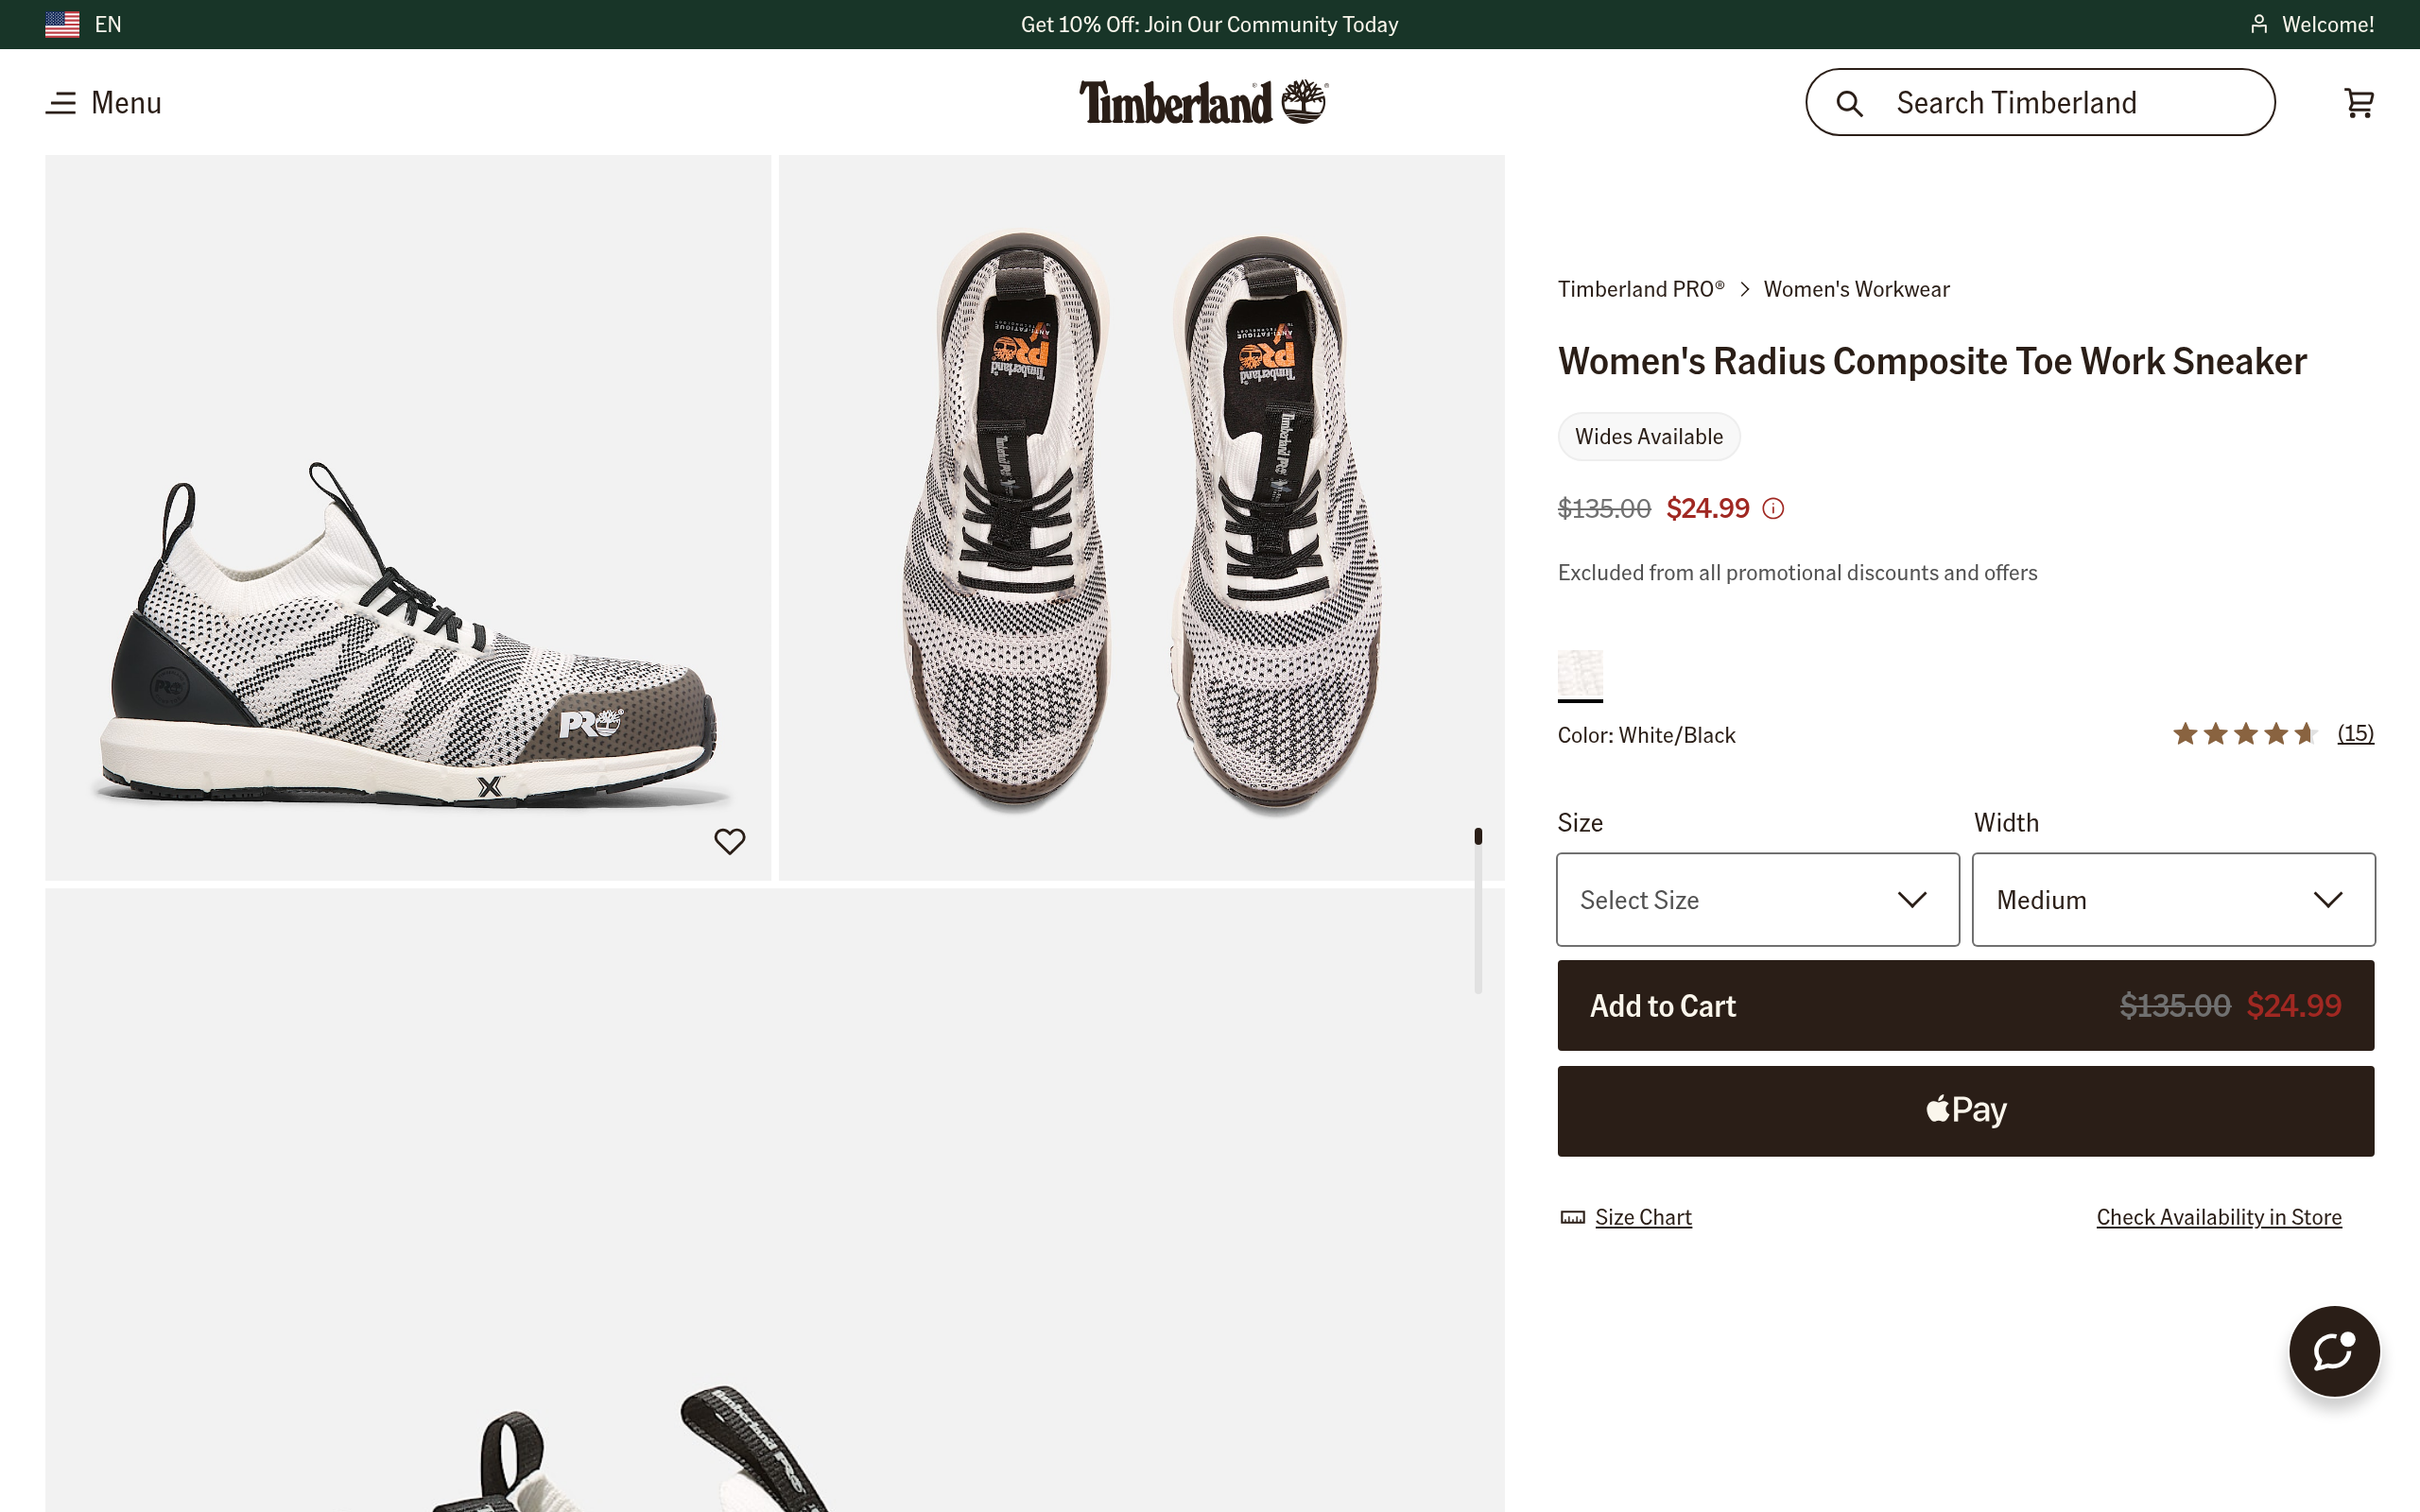Image resolution: width=2420 pixels, height=1512 pixels.
Task: Expand the Select Size dropdown
Action: tap(1757, 899)
